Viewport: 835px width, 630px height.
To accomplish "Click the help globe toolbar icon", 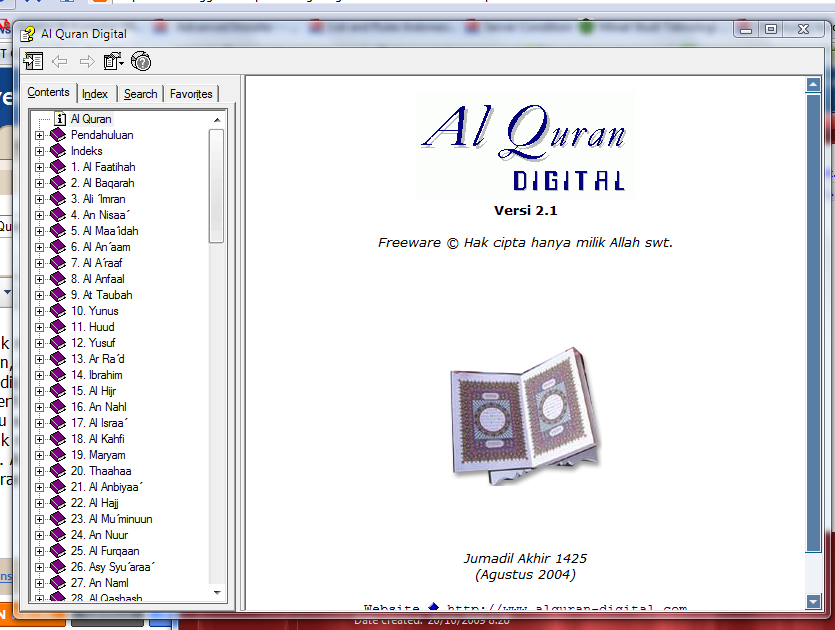I will tap(141, 61).
